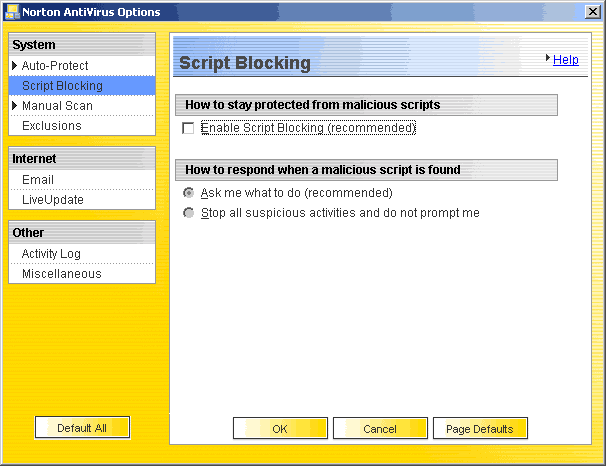Cancel the options dialog

(x=380, y=429)
